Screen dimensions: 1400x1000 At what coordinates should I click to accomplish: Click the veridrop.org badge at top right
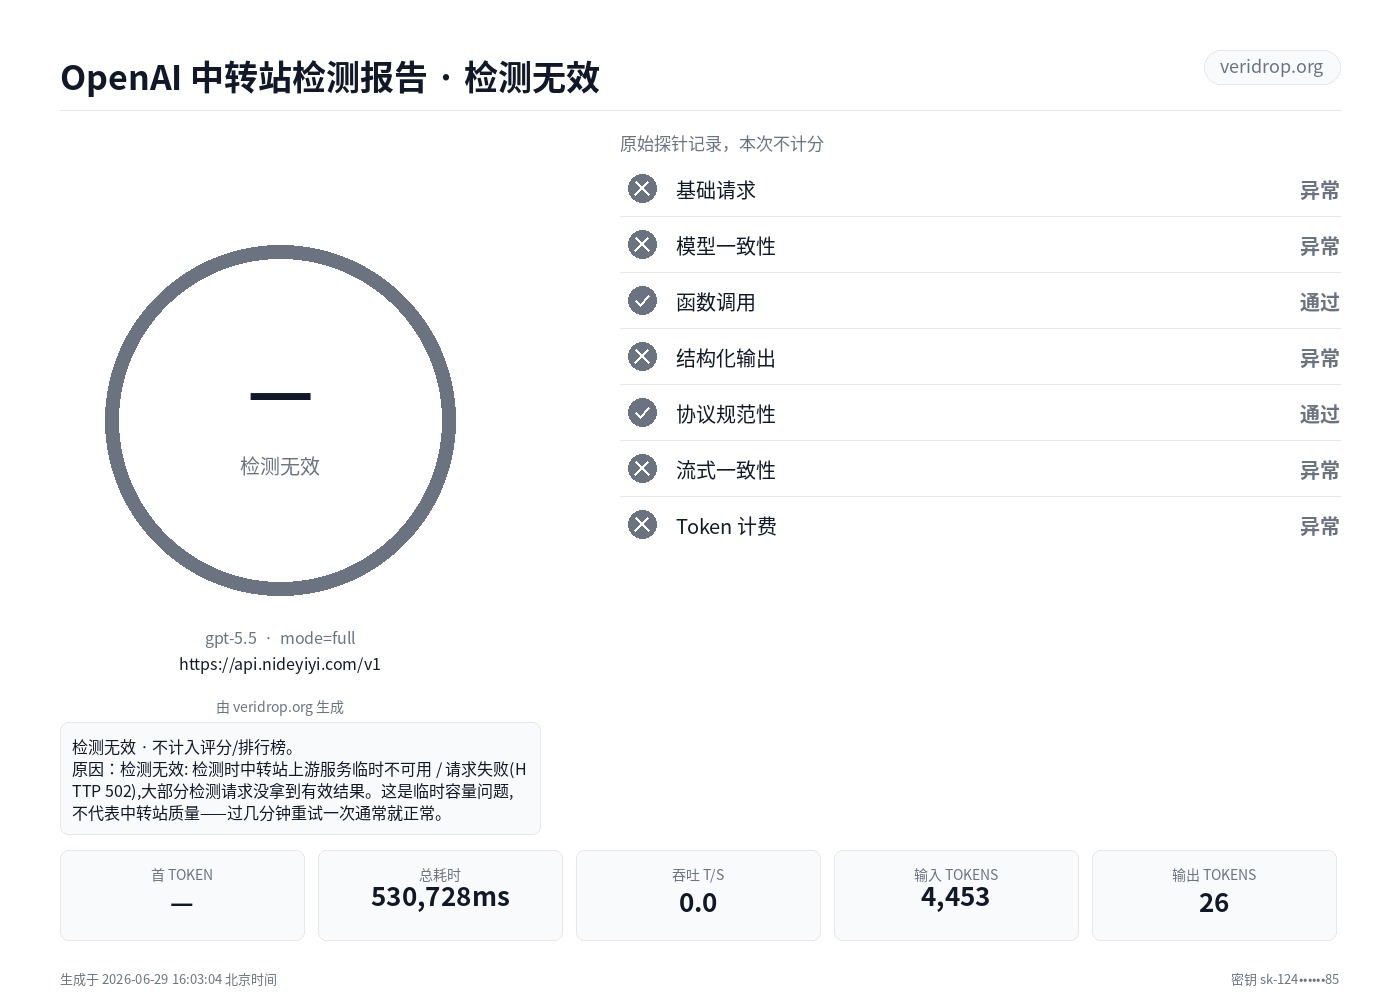click(1271, 67)
